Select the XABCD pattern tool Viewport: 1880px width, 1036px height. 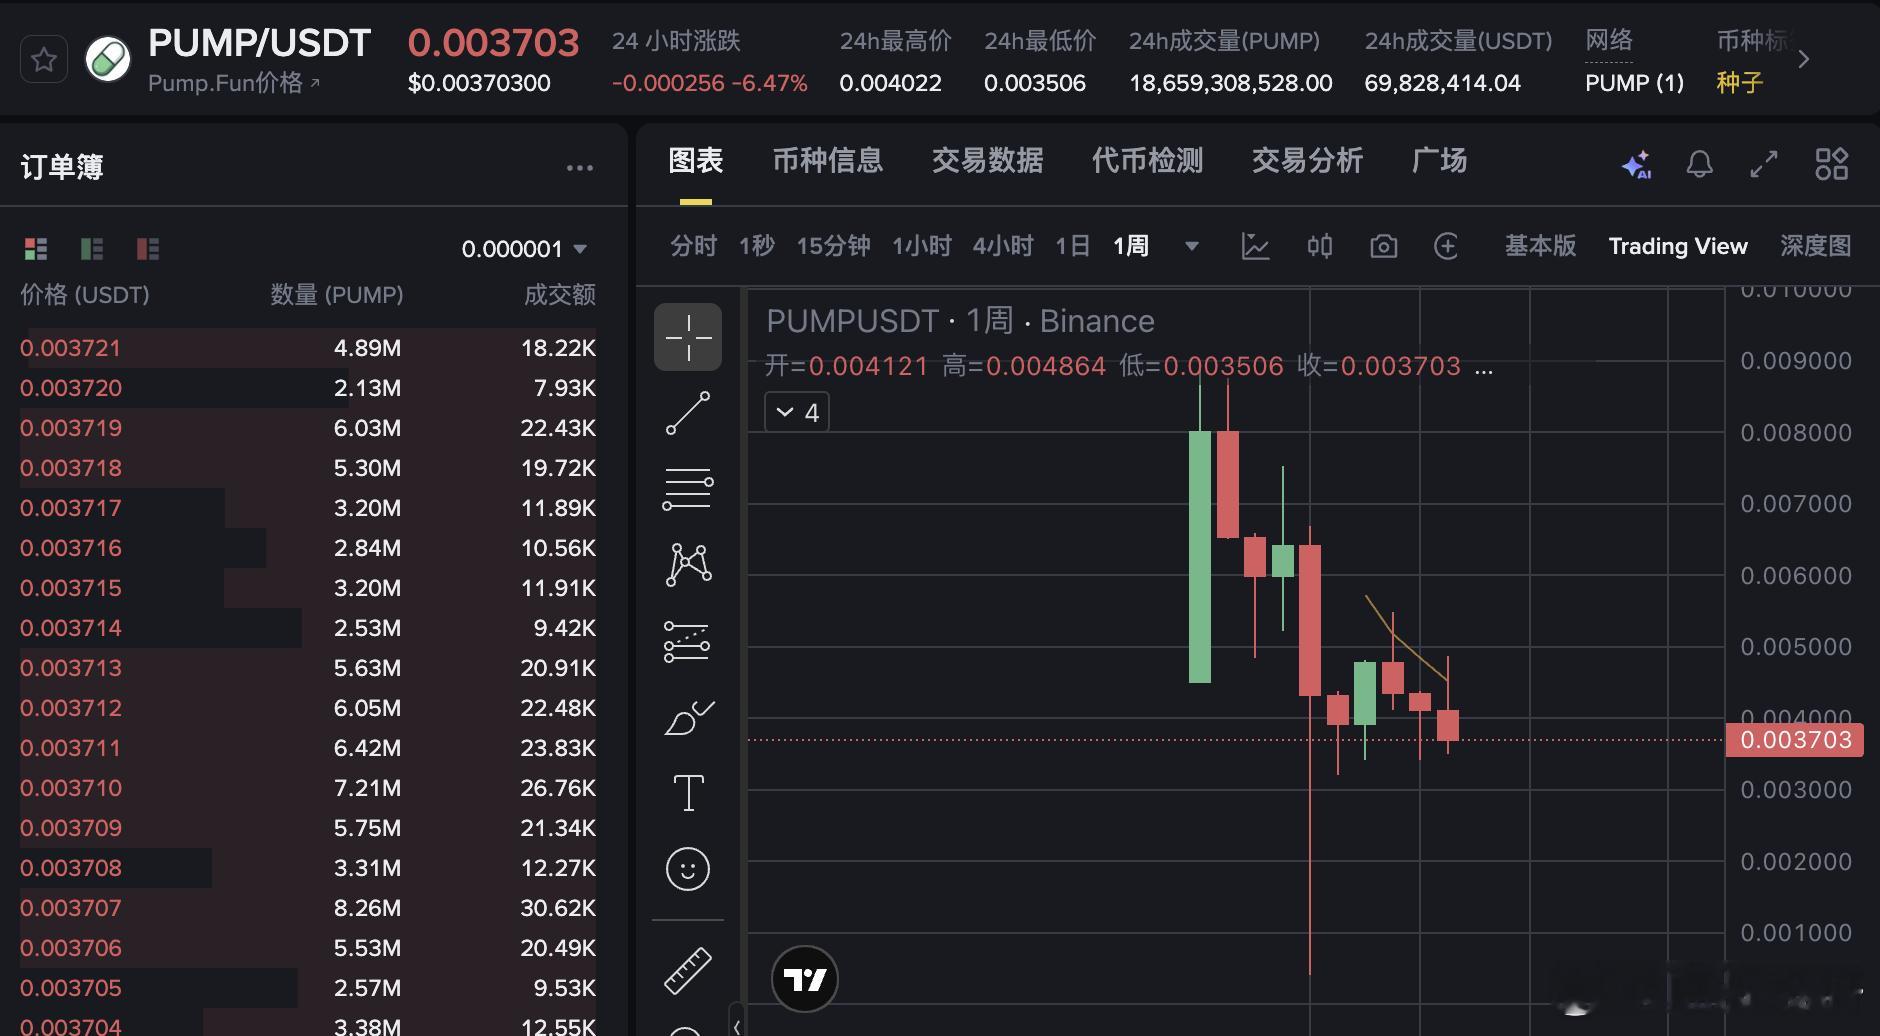click(688, 563)
